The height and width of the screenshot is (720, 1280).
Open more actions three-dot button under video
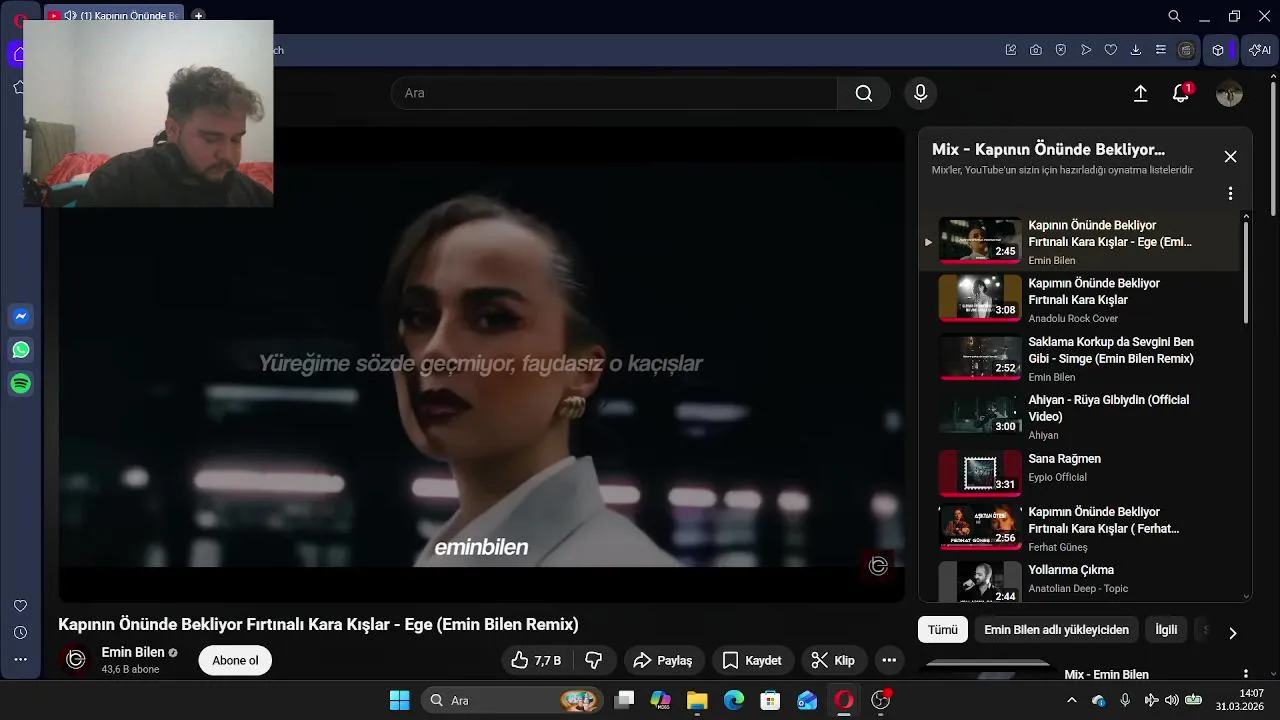[x=889, y=660]
